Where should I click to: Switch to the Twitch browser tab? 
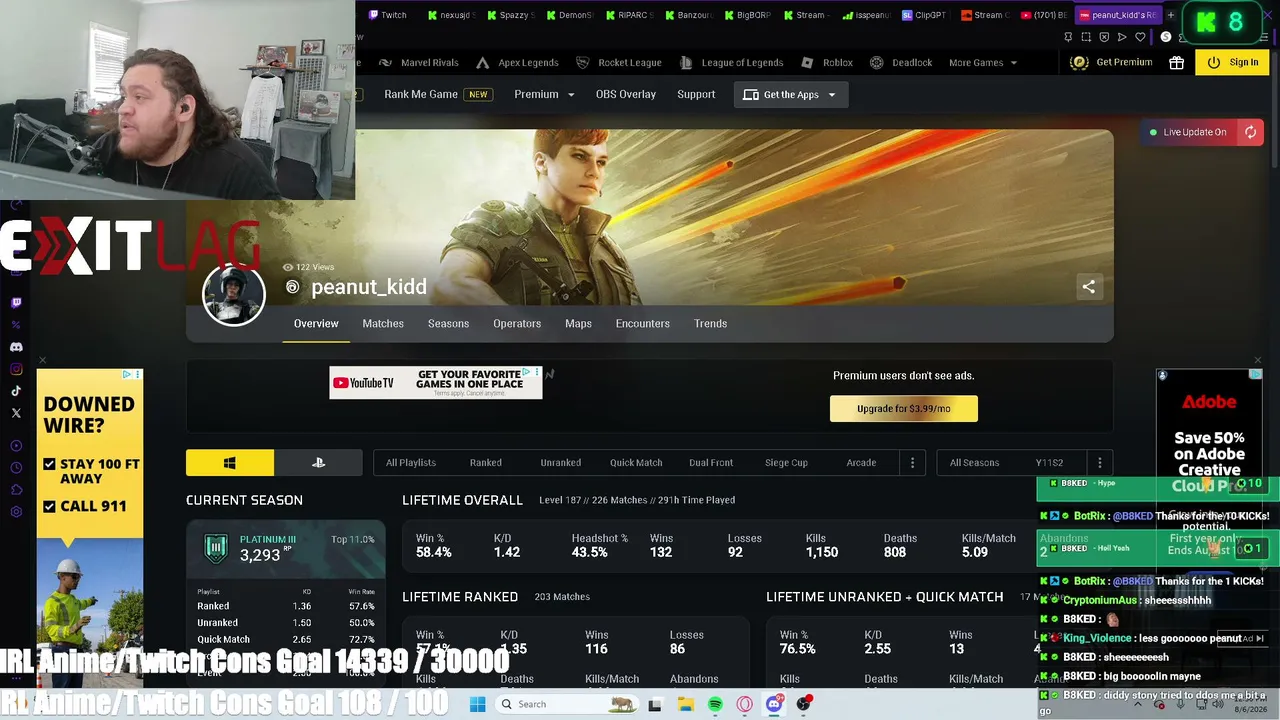point(390,15)
